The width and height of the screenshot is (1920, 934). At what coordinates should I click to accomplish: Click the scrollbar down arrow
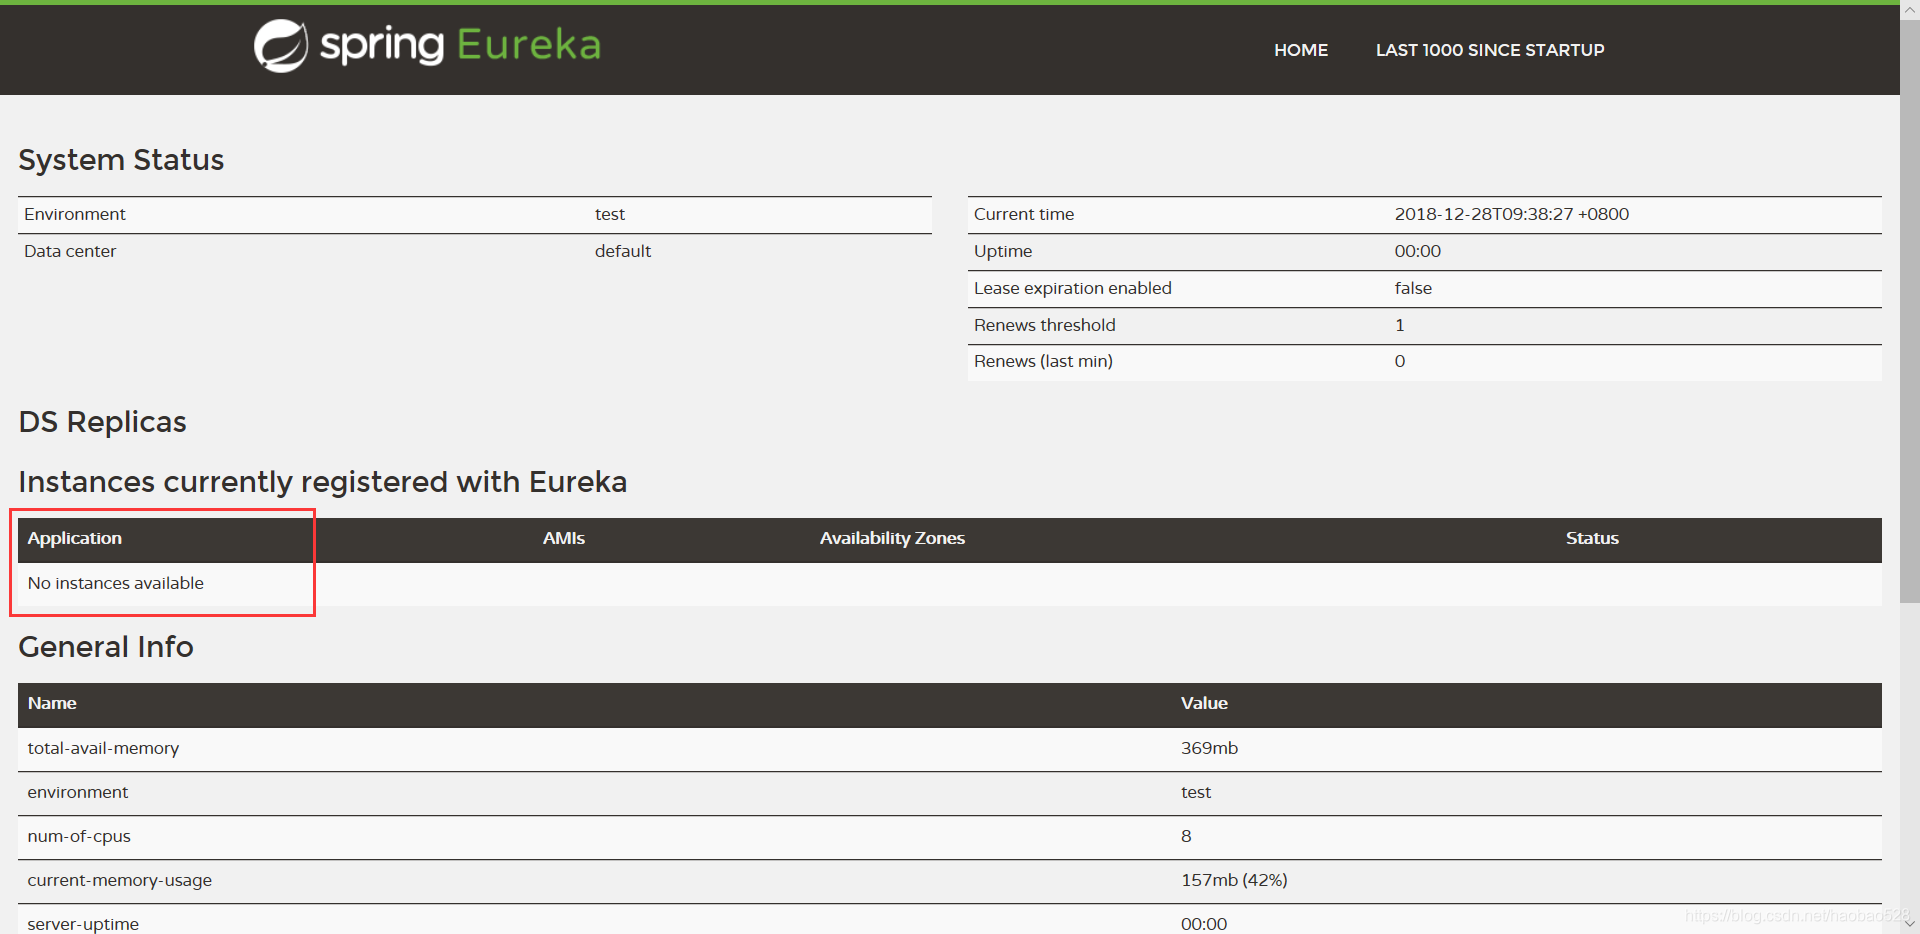pyautogui.click(x=1910, y=925)
